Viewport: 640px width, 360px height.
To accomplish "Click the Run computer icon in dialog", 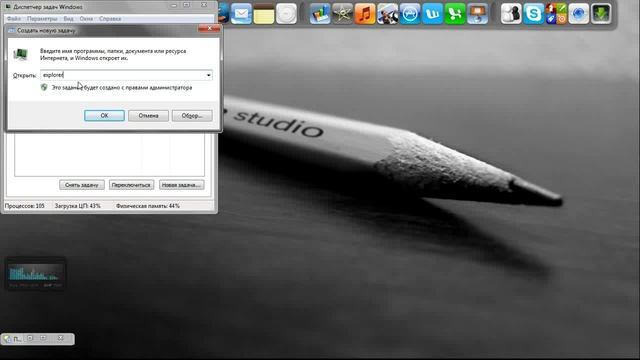I will [x=20, y=54].
